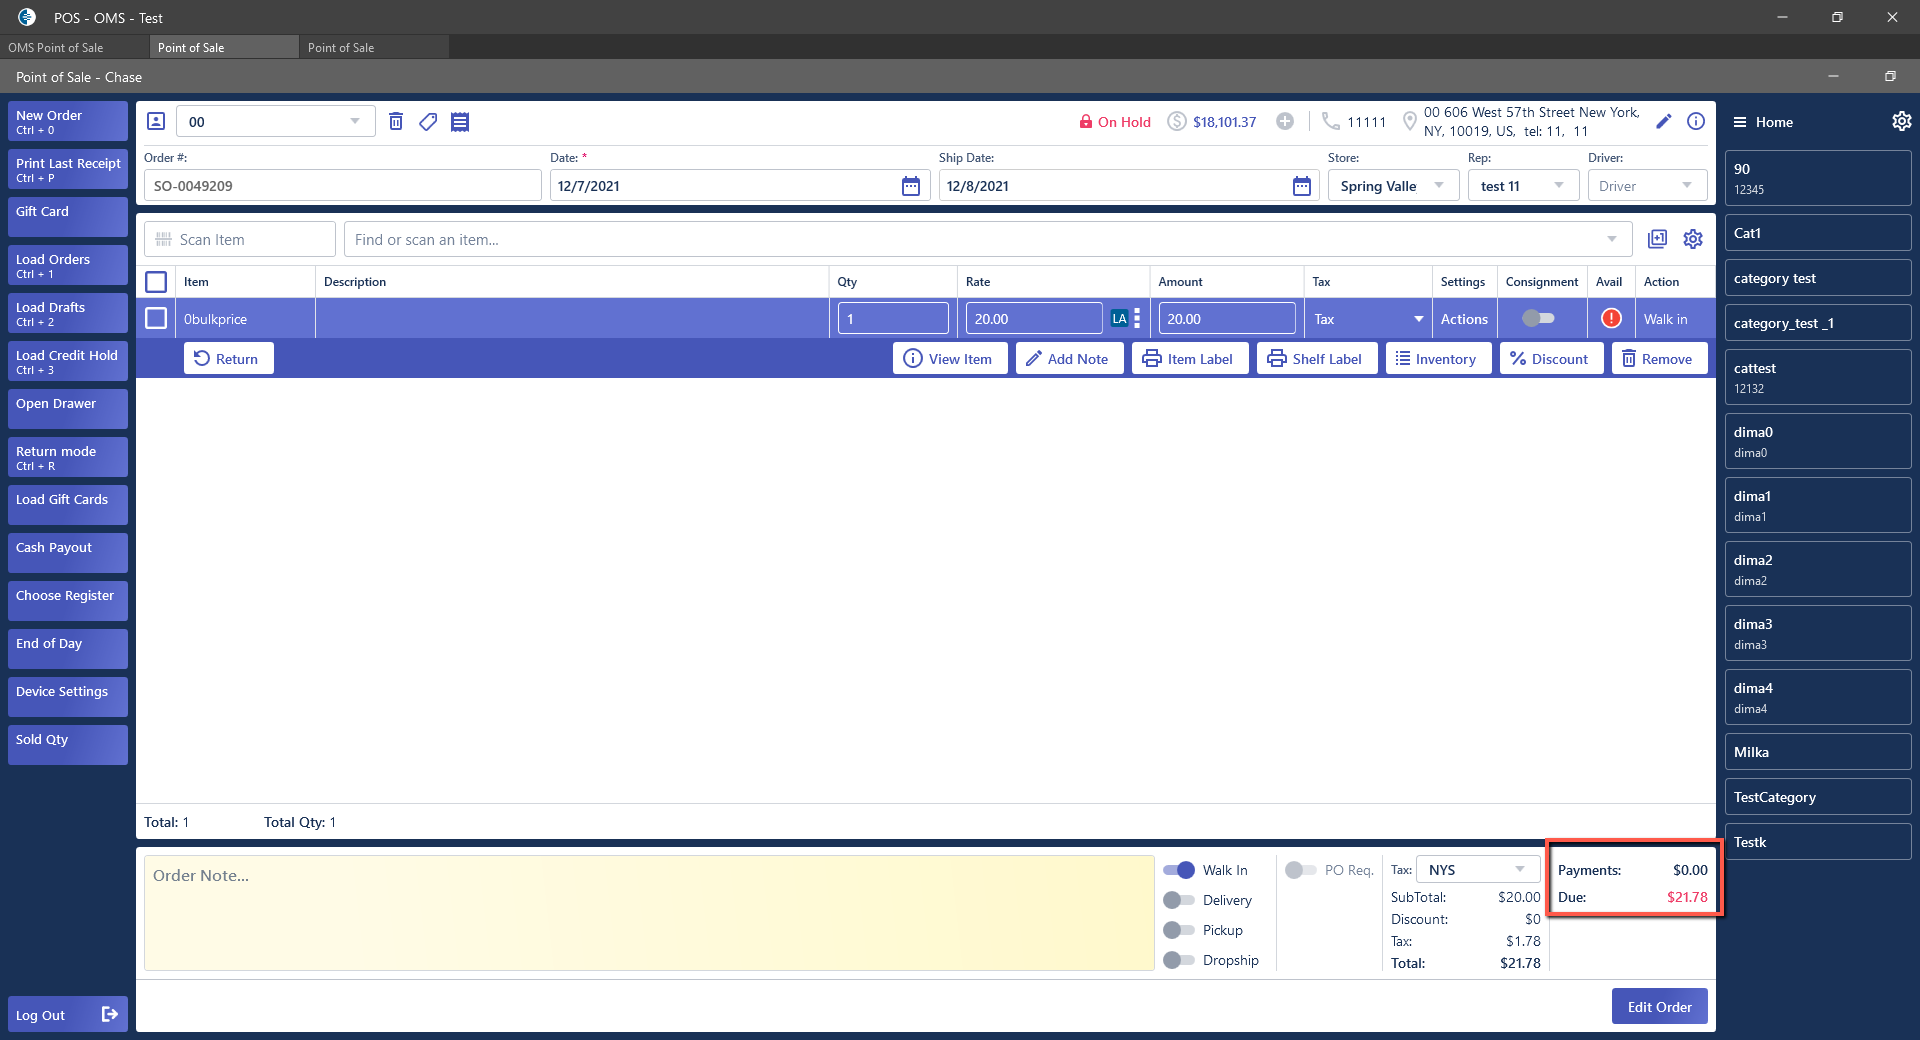Print a Shelf Label
The height and width of the screenshot is (1040, 1920).
click(x=1316, y=358)
